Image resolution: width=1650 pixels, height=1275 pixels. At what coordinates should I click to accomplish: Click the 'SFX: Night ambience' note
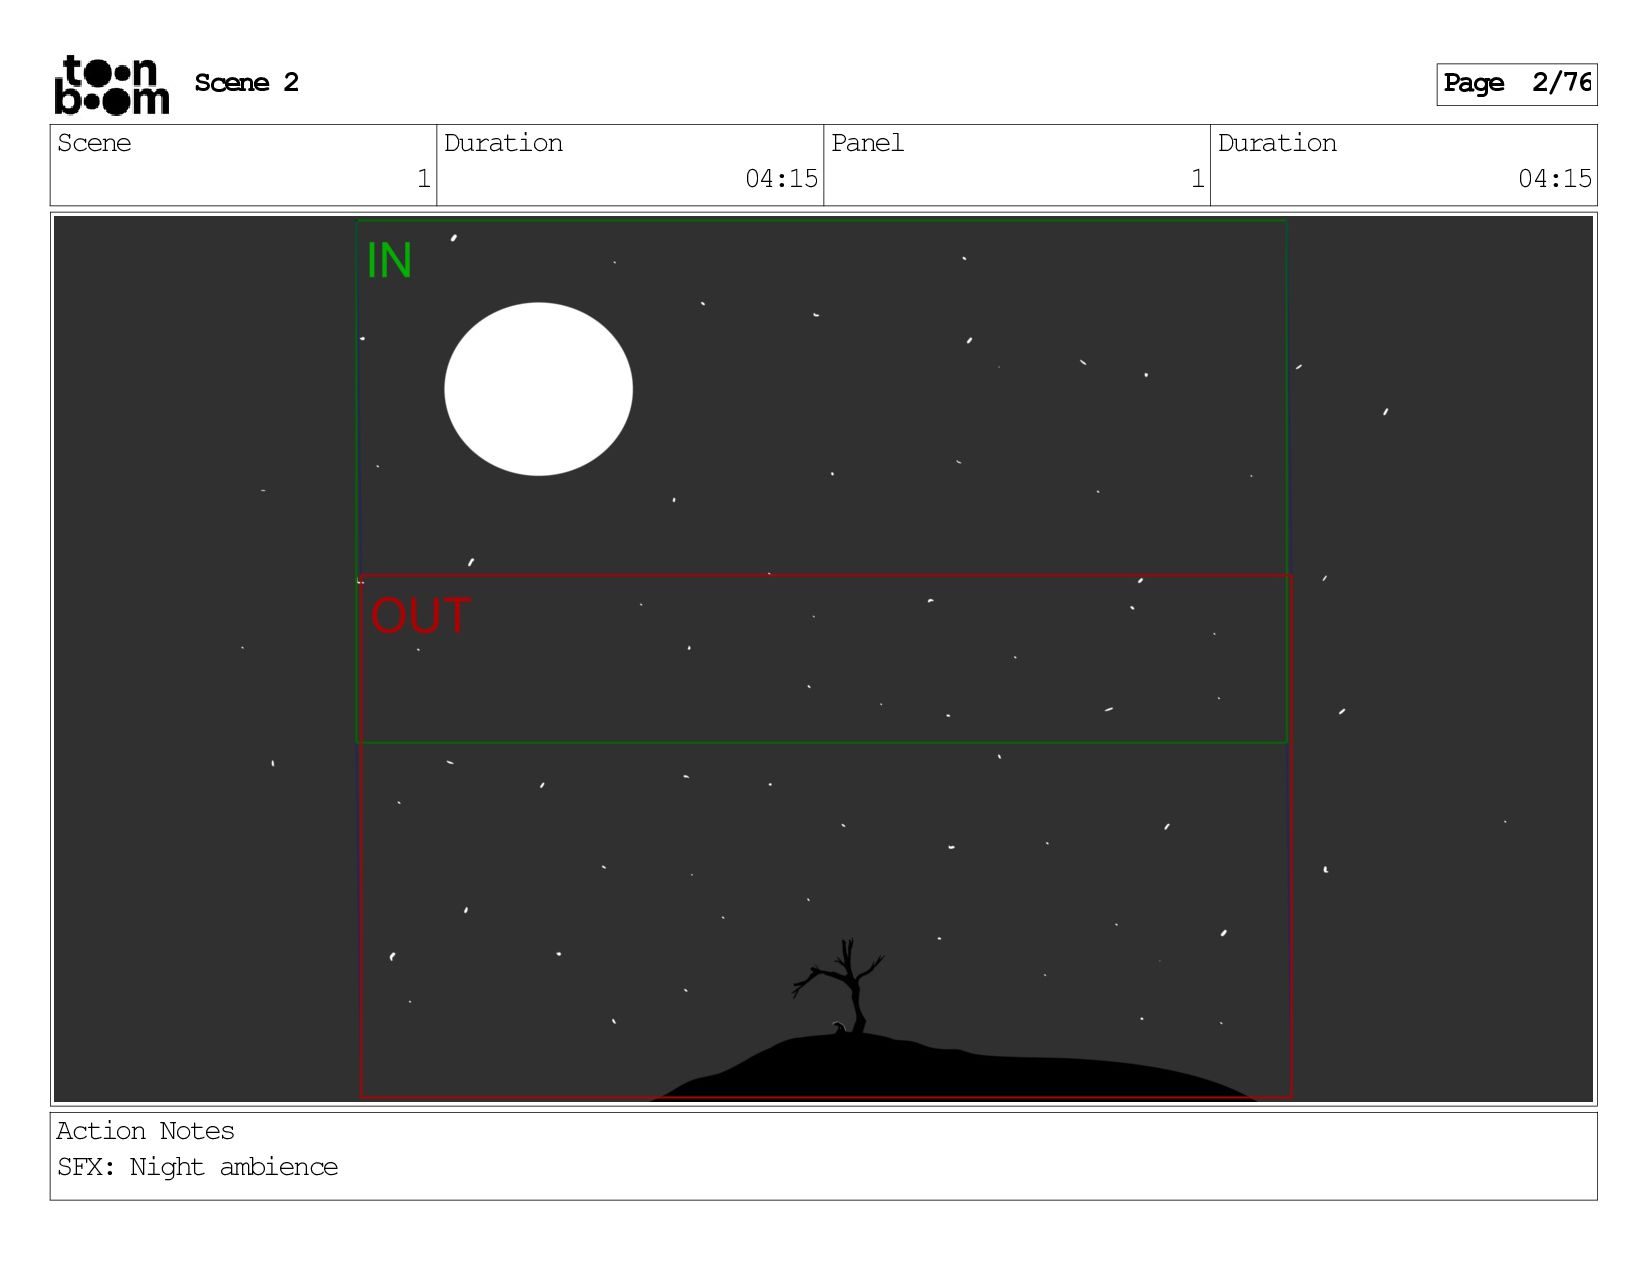coord(197,1167)
